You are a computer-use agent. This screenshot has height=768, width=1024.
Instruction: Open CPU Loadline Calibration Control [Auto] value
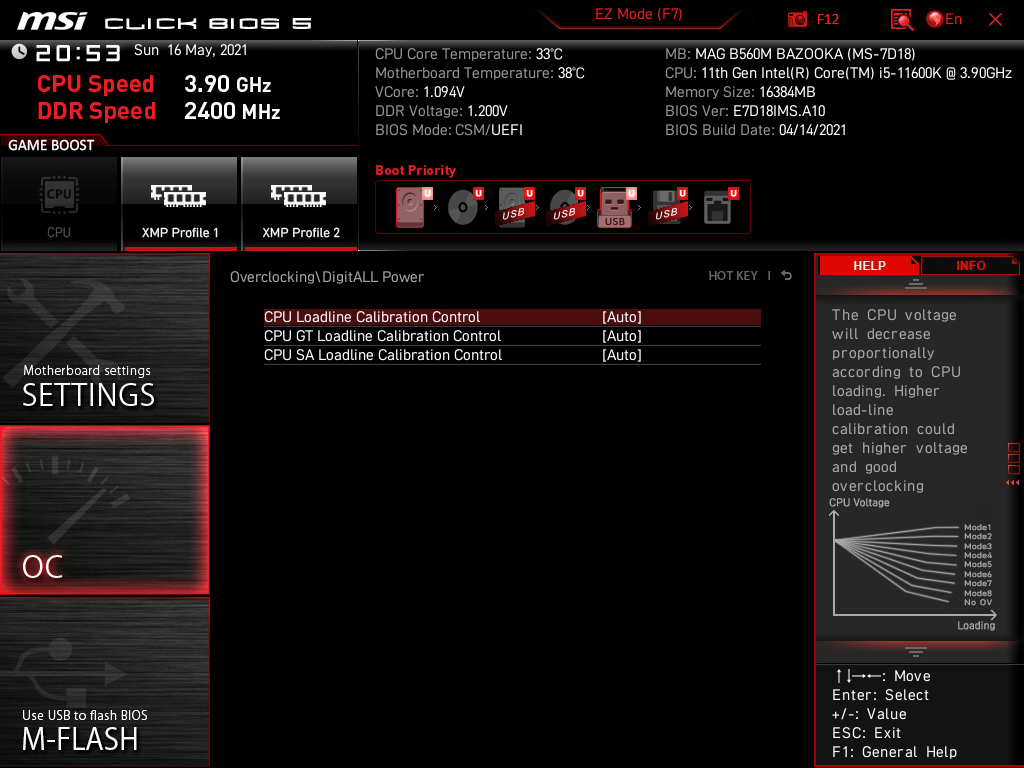pyautogui.click(x=622, y=317)
